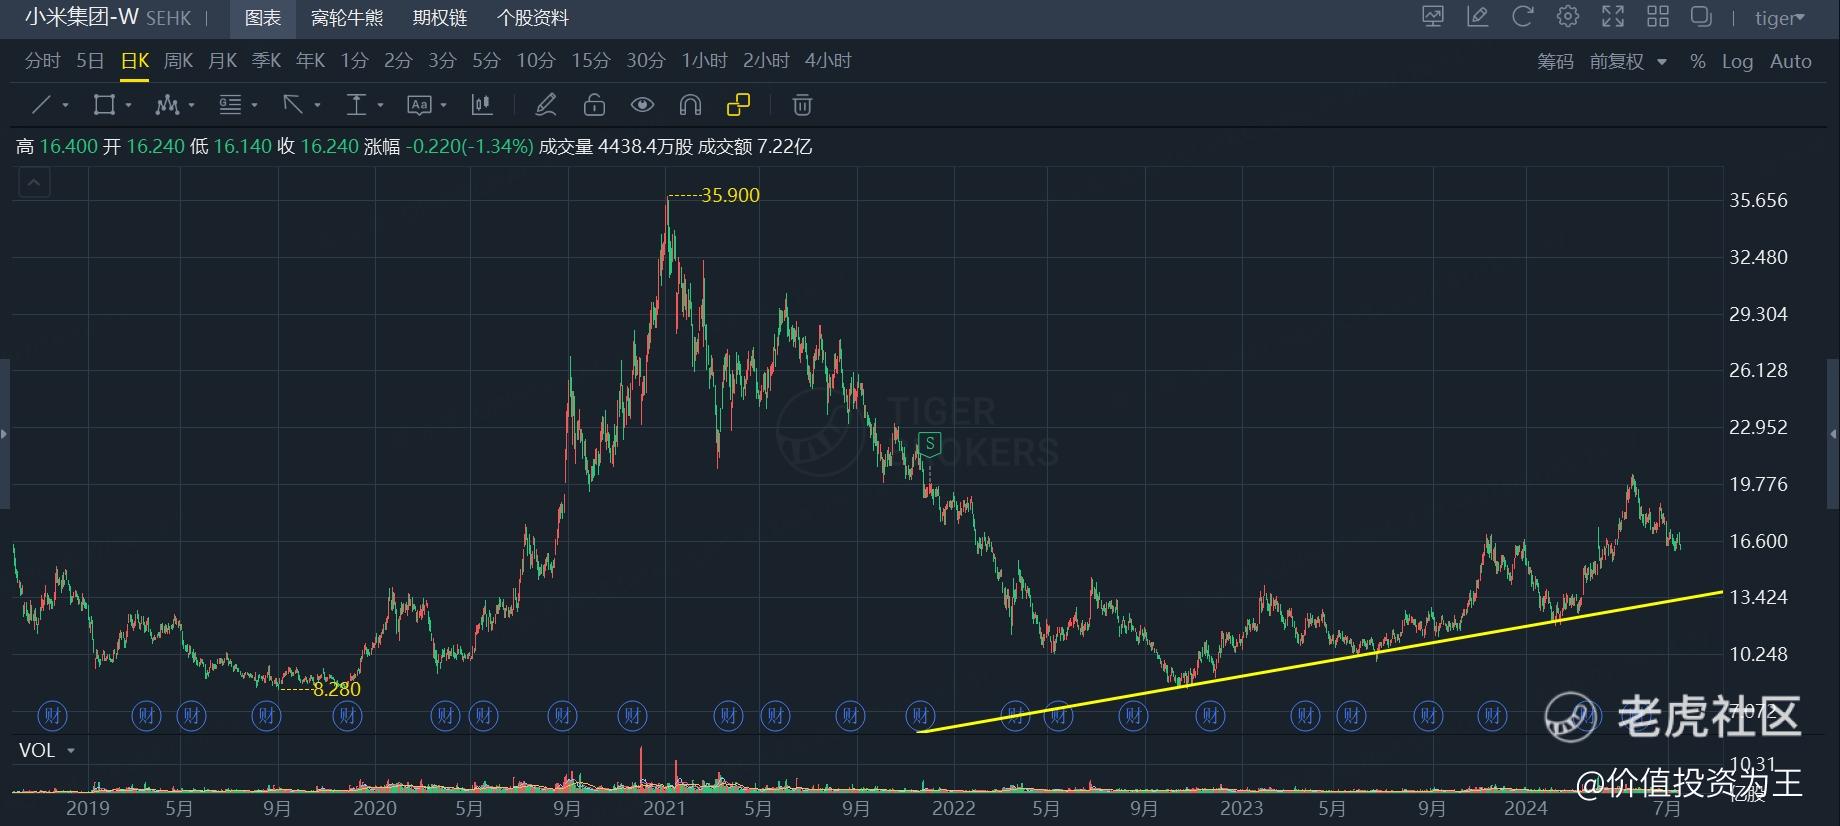Click the 8.280 low price label
This screenshot has width=1840, height=826.
(x=337, y=689)
